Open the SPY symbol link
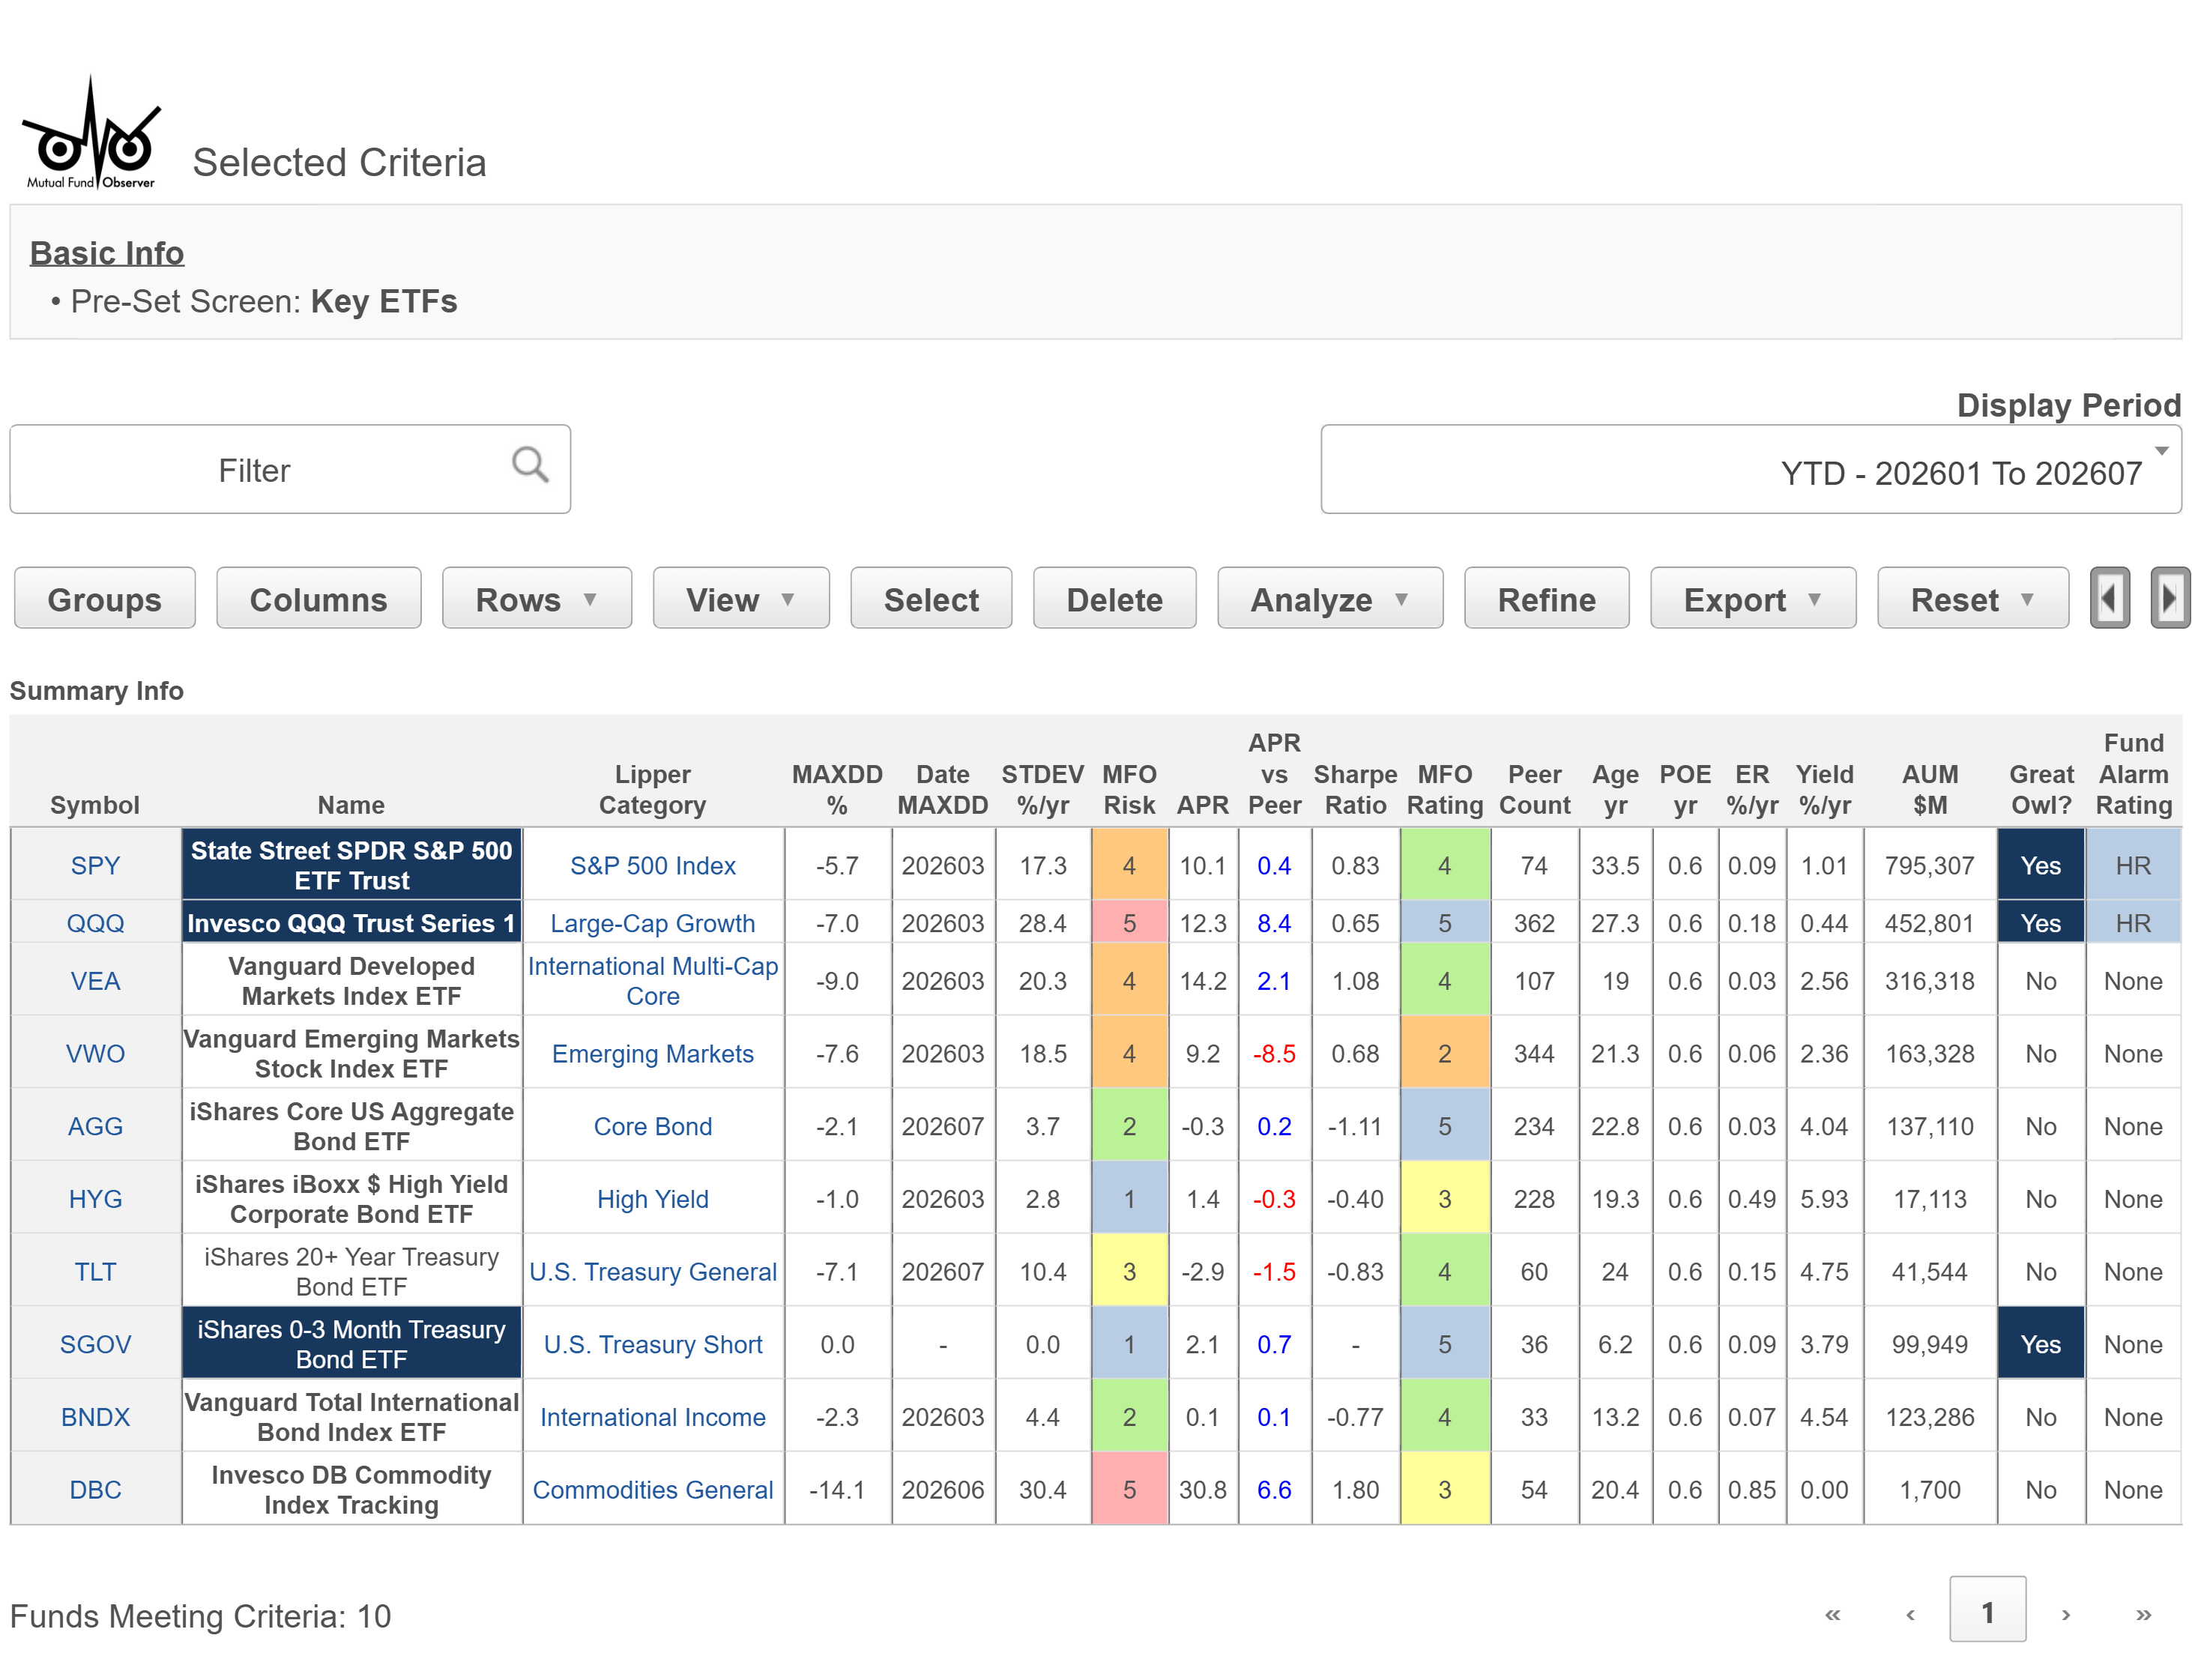The width and height of the screenshot is (2192, 1680). [x=95, y=865]
